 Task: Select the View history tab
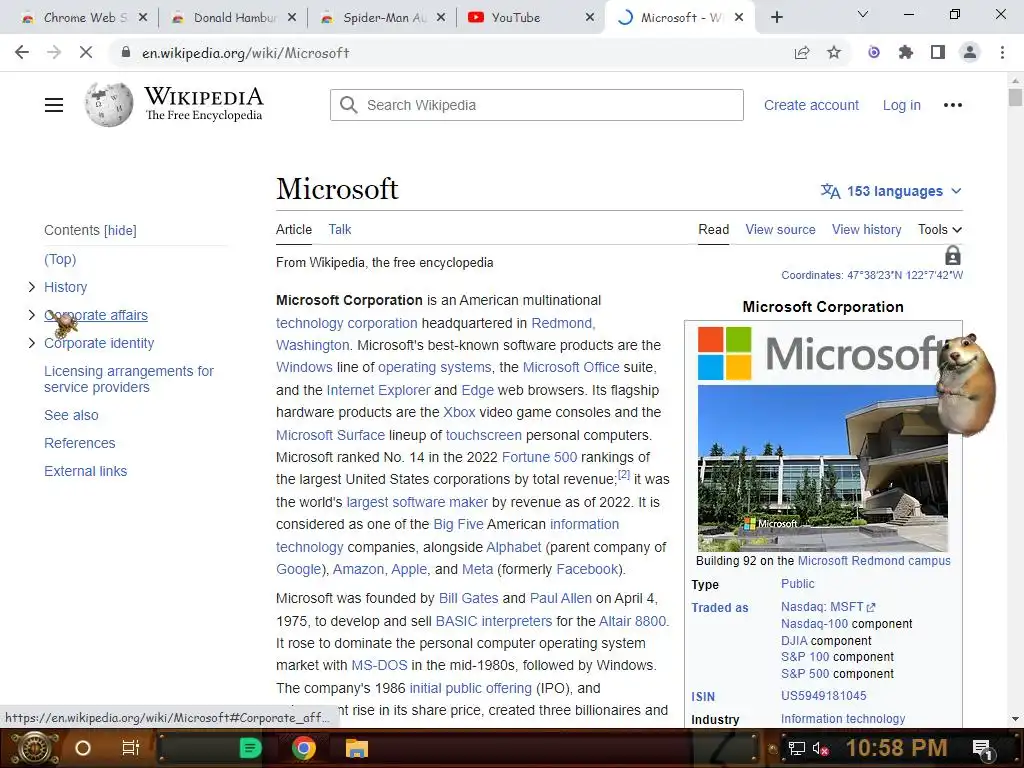click(866, 229)
